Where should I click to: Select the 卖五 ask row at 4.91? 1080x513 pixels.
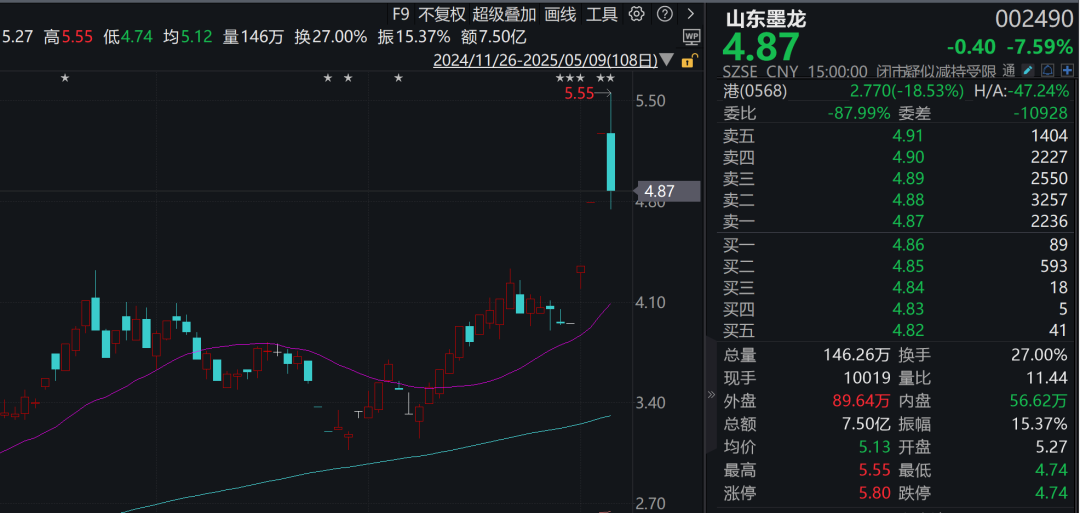point(895,136)
